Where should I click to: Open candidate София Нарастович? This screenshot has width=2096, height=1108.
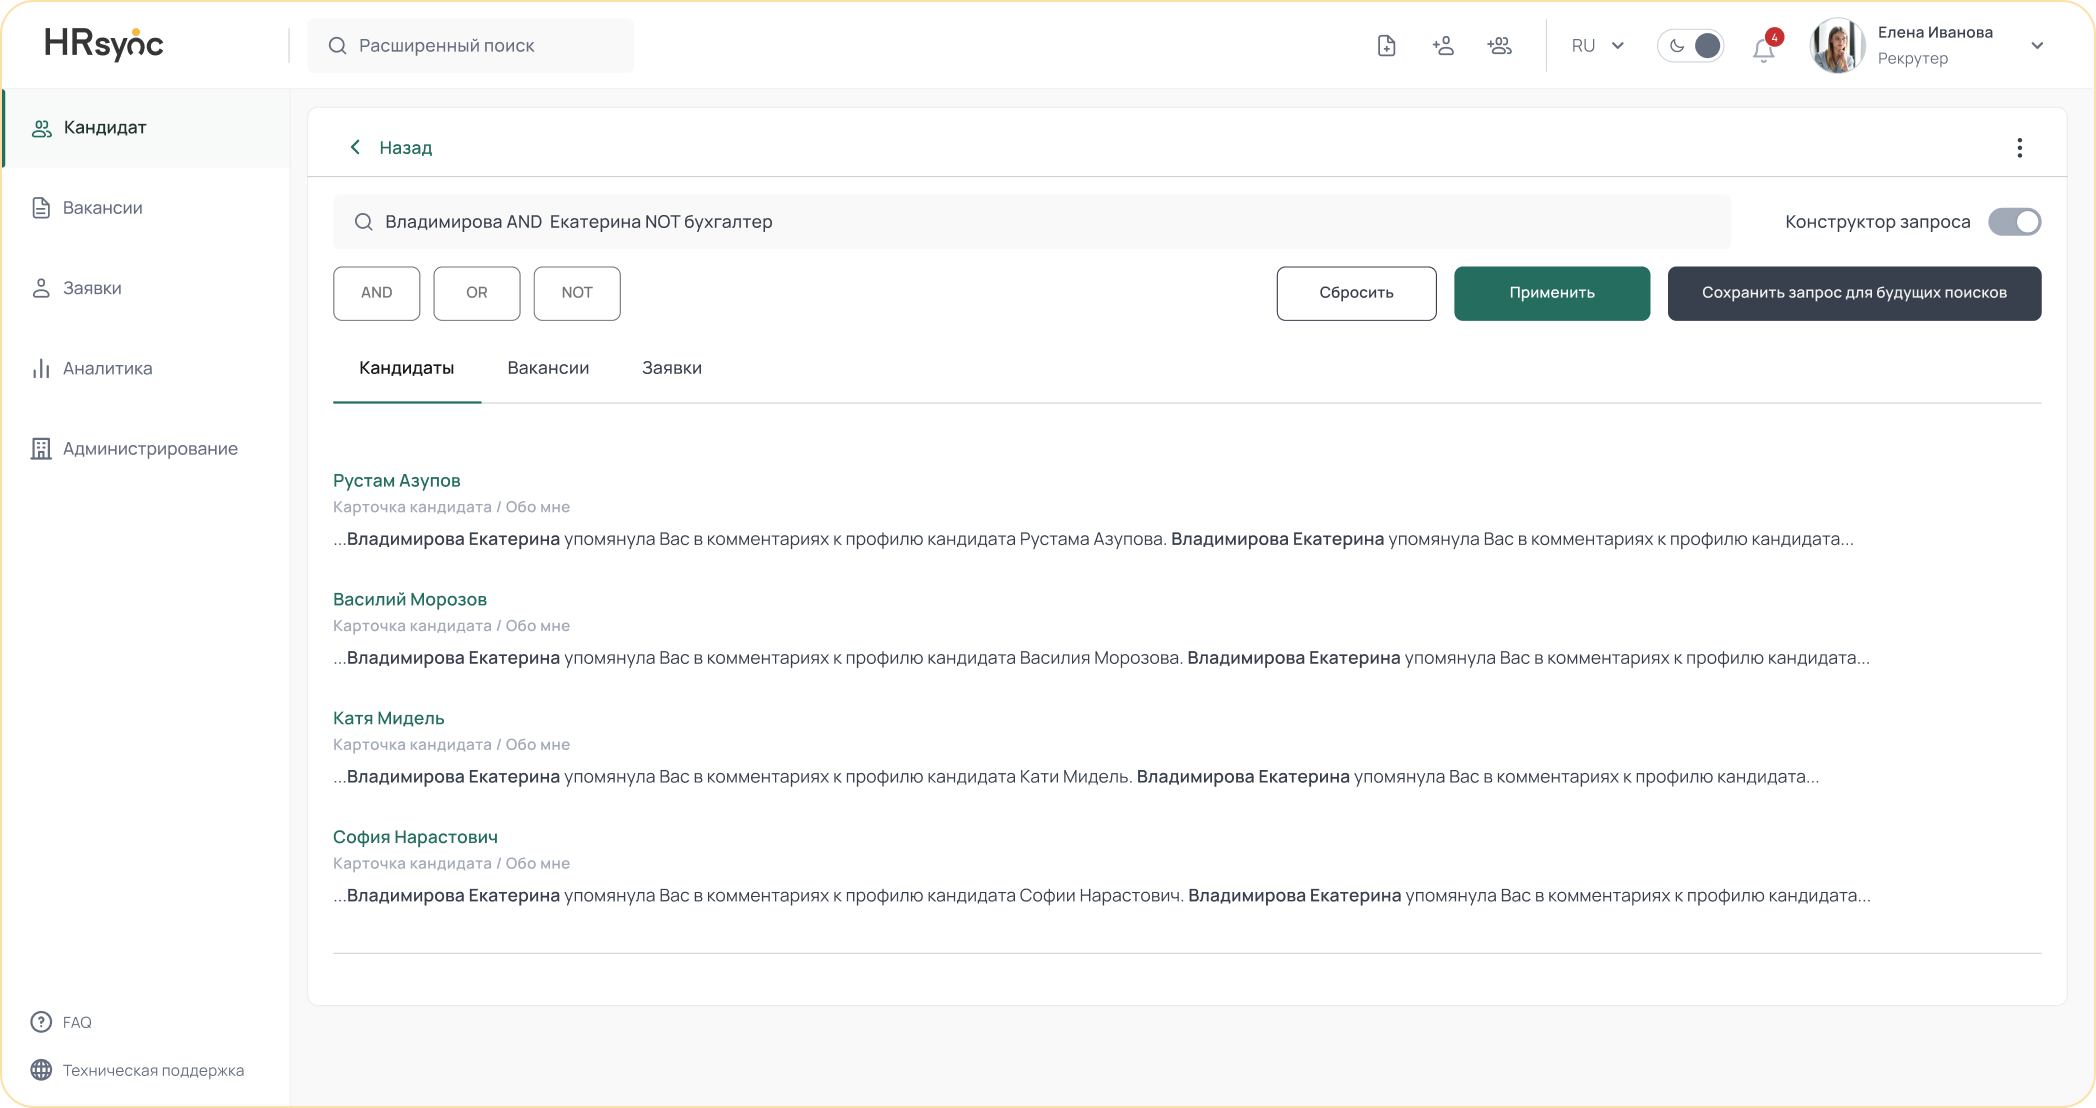point(415,837)
